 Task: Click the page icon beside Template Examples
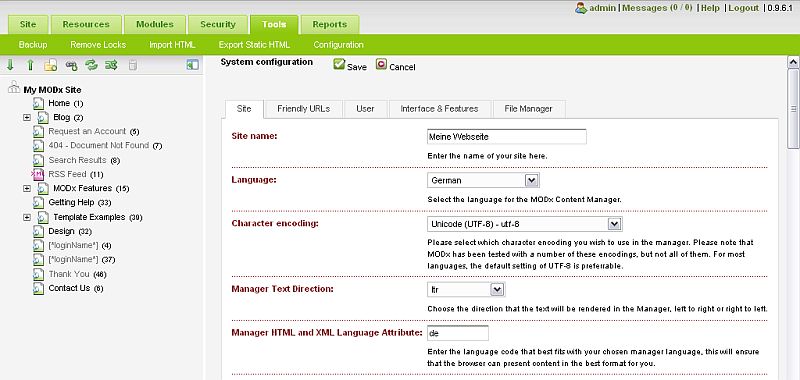[x=43, y=217]
